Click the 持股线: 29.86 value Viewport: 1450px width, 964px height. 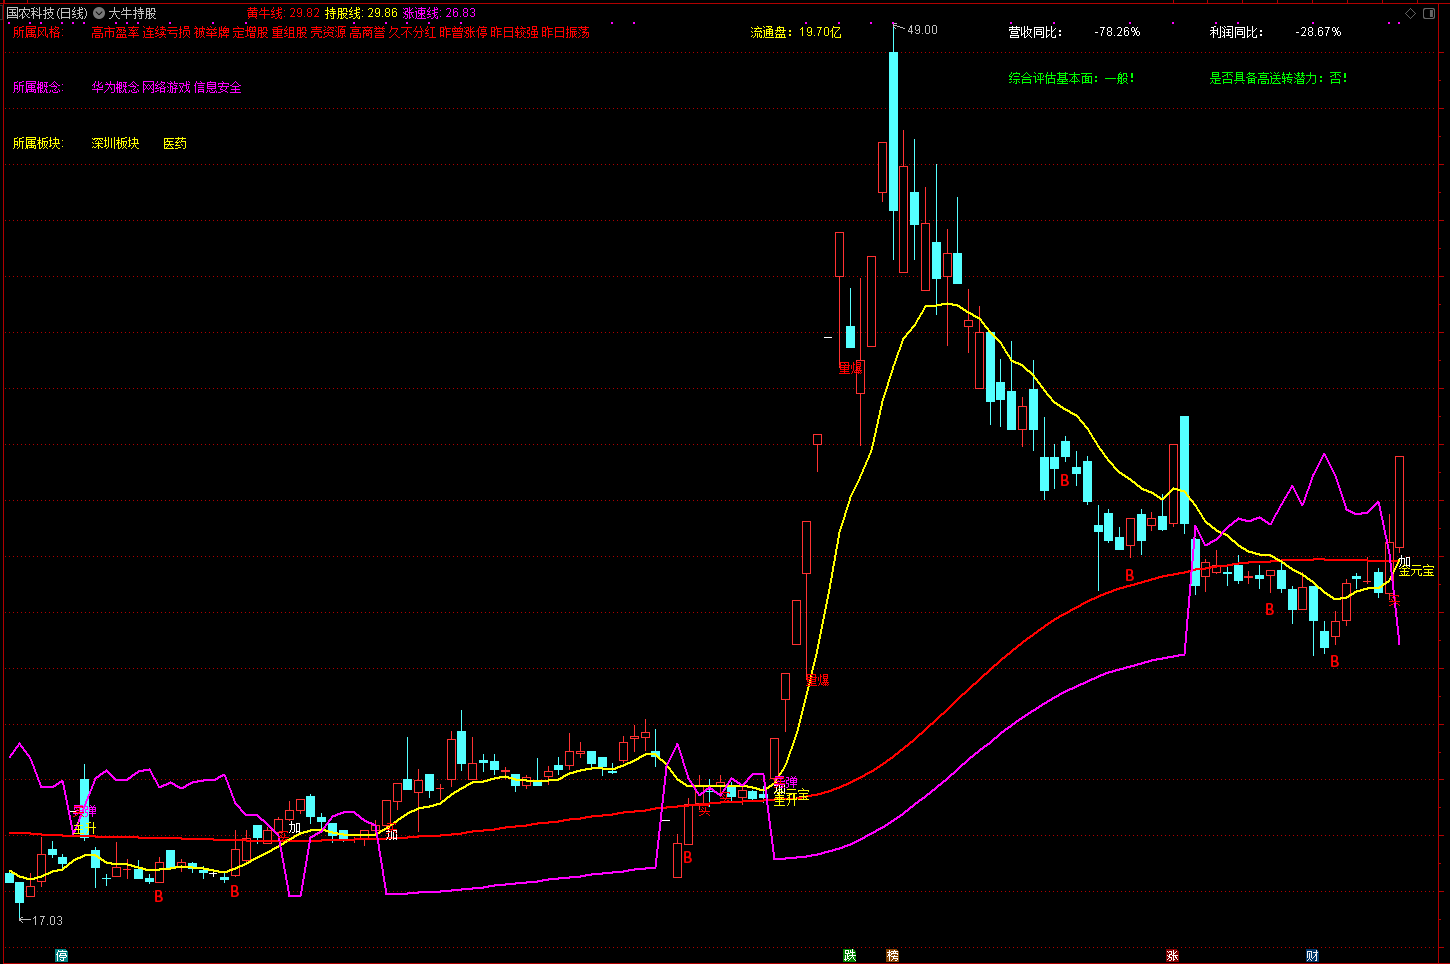[361, 14]
